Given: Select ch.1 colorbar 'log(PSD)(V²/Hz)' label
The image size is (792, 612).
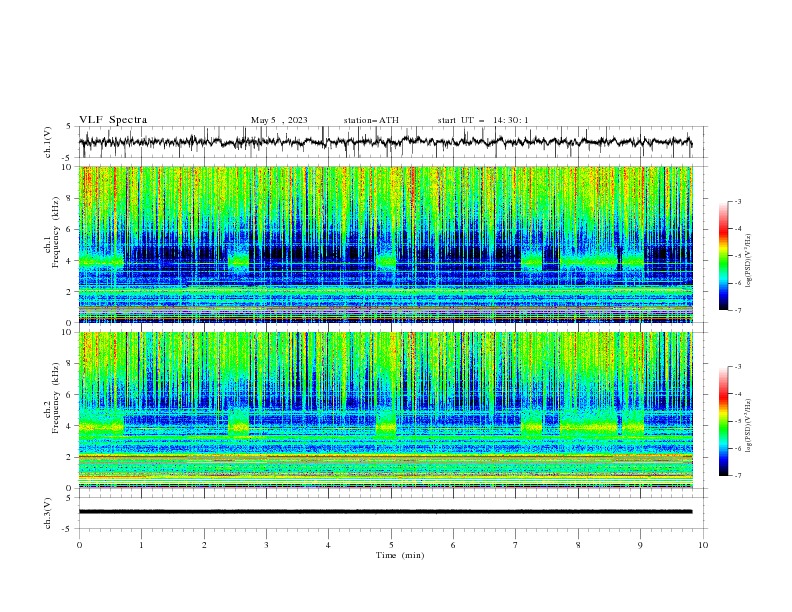Looking at the screenshot, I should click(749, 261).
